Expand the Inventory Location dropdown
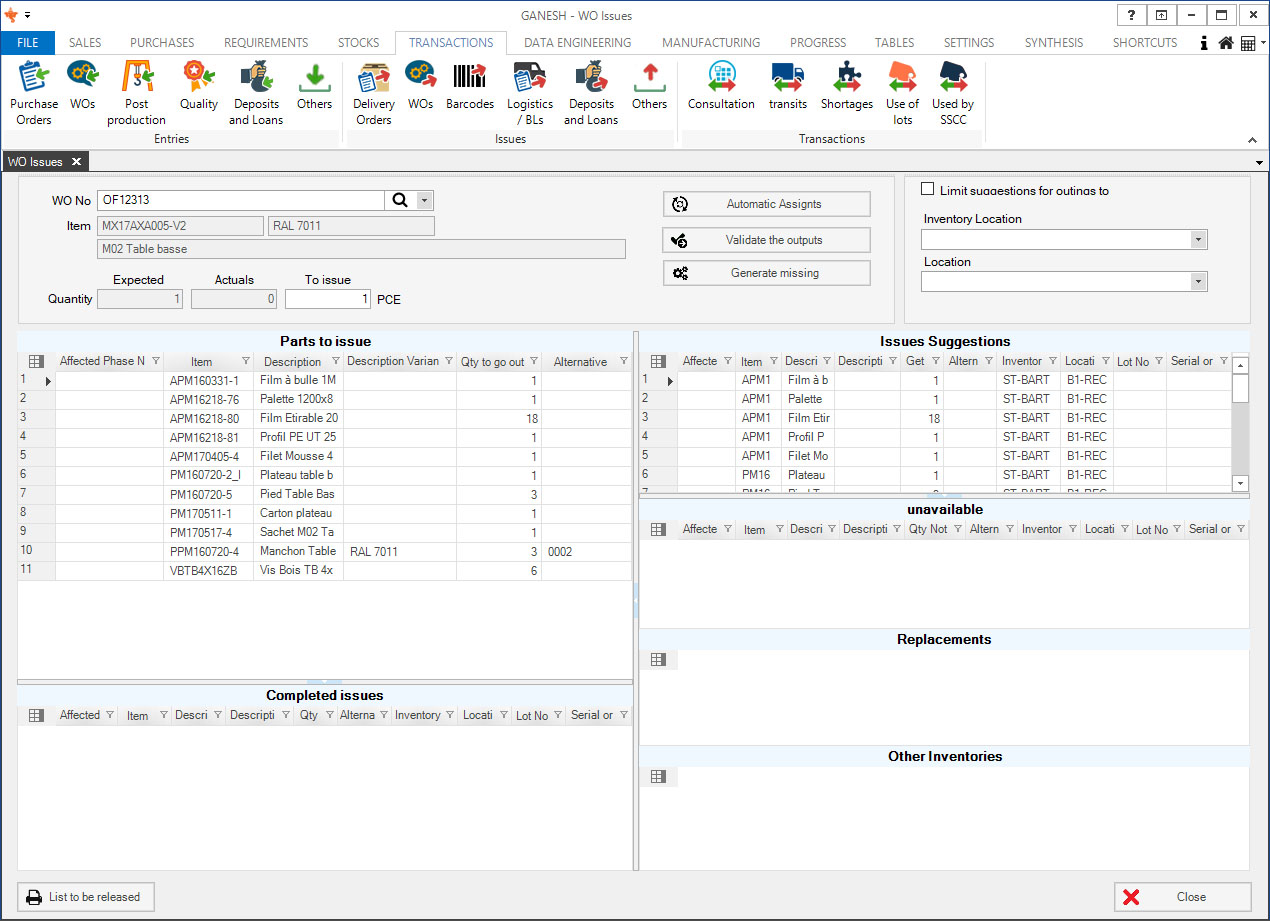 click(x=1198, y=240)
